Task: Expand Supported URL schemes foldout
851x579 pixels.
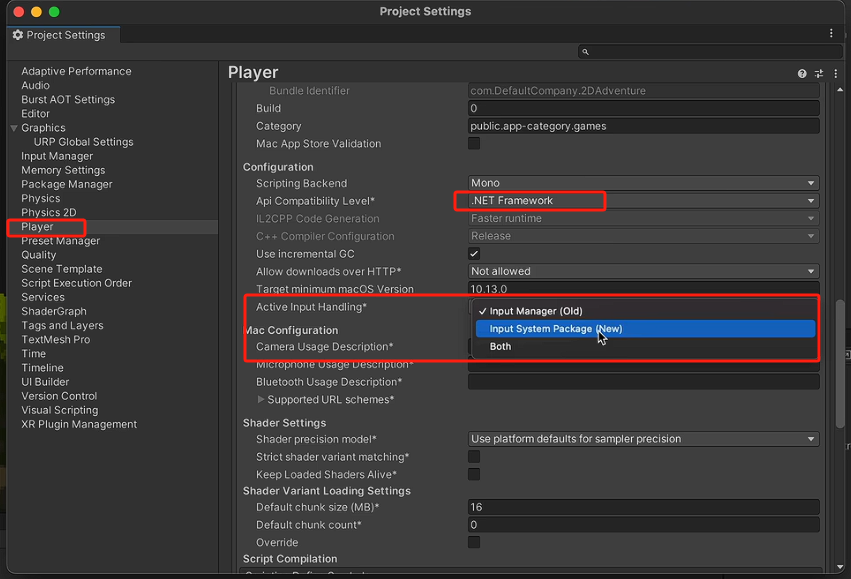Action: [261, 399]
